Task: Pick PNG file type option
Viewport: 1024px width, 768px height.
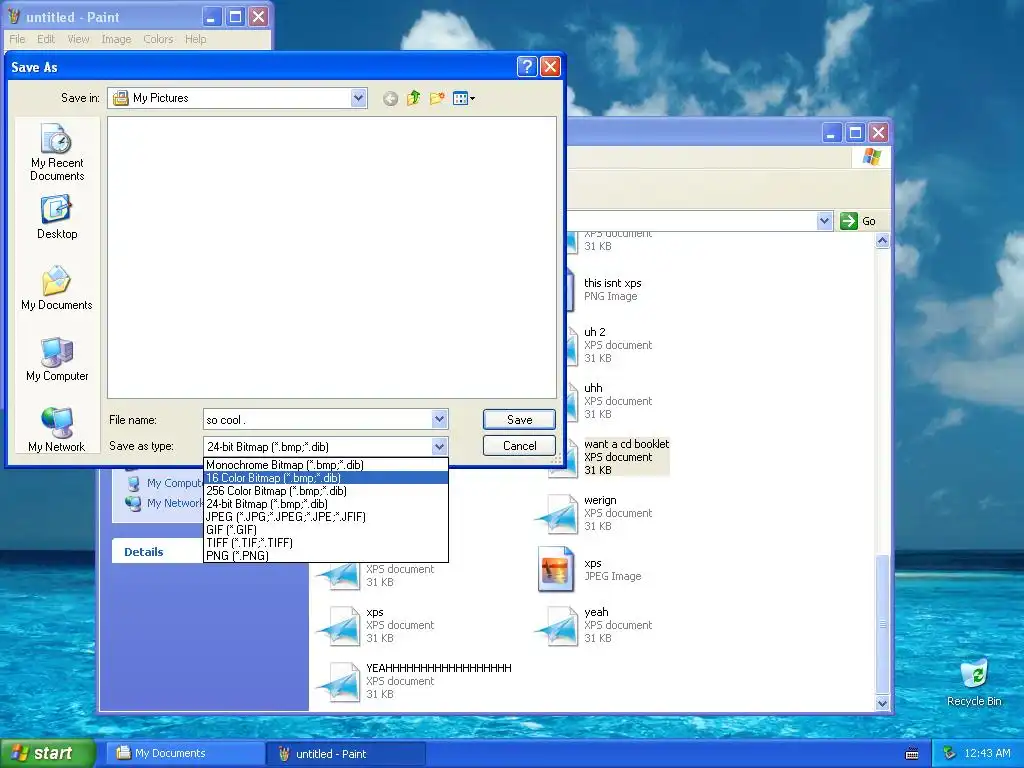Action: pyautogui.click(x=326, y=556)
